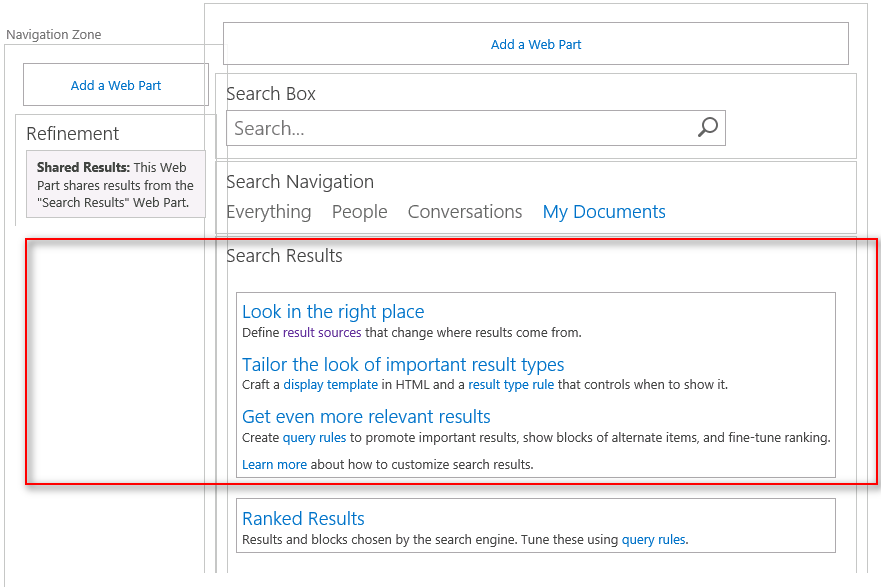
Task: Click the "Get even more relevant results" heading
Action: coord(366,416)
